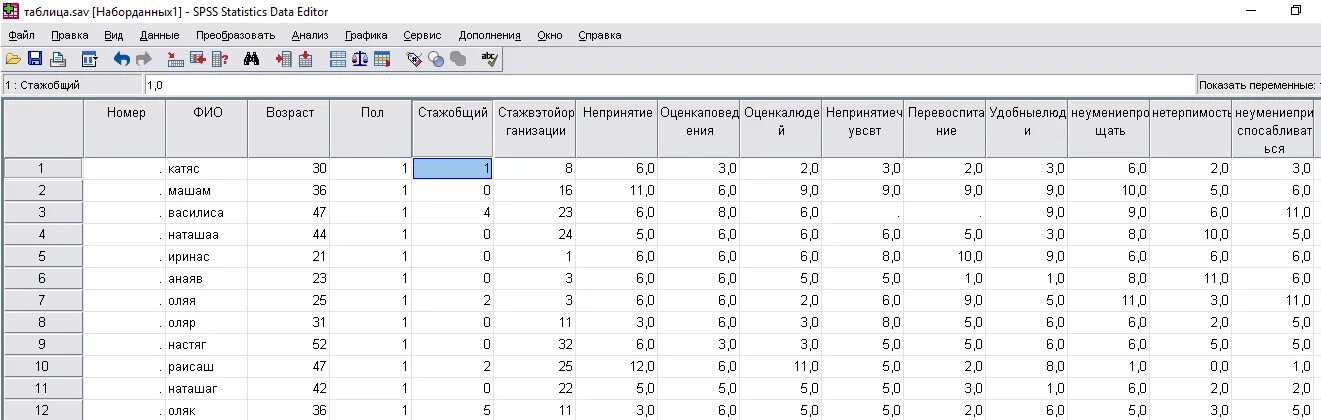The width and height of the screenshot is (1321, 420).
Task: Toggle Value Labels with the tag icon
Action: (414, 59)
